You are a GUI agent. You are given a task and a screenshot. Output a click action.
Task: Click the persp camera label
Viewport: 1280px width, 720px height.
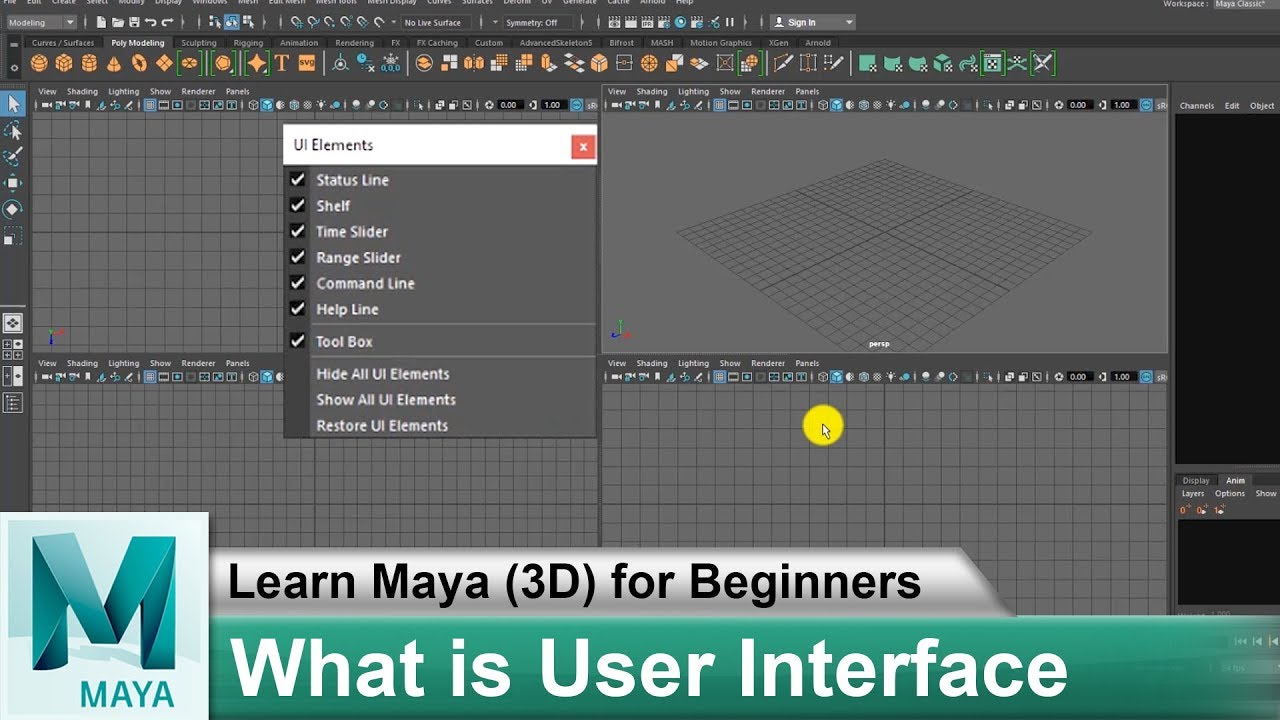(879, 344)
